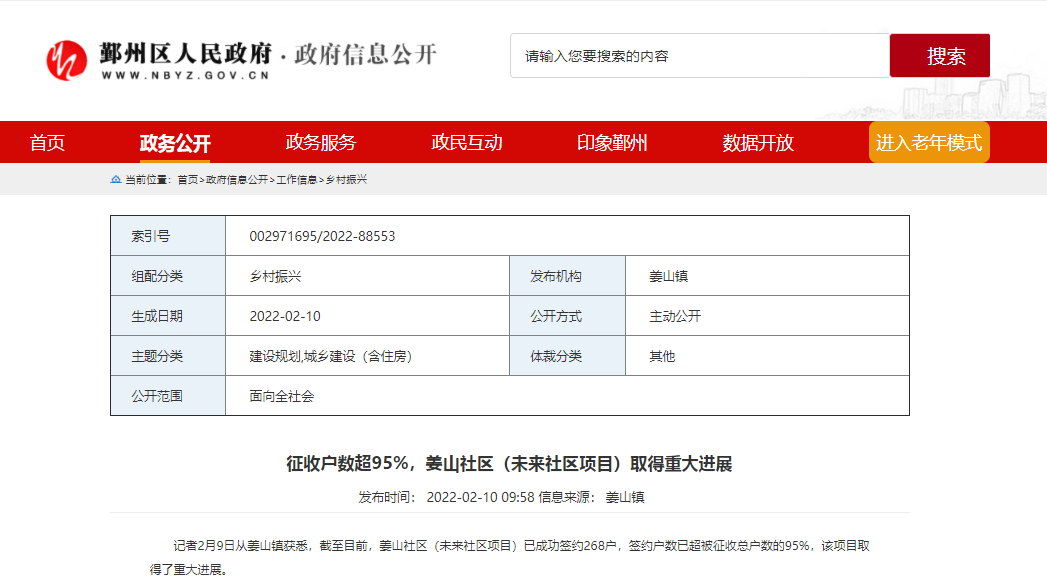Screen dimensions: 1047x583
Task: Open the 政务服务 menu item
Action: click(x=321, y=143)
